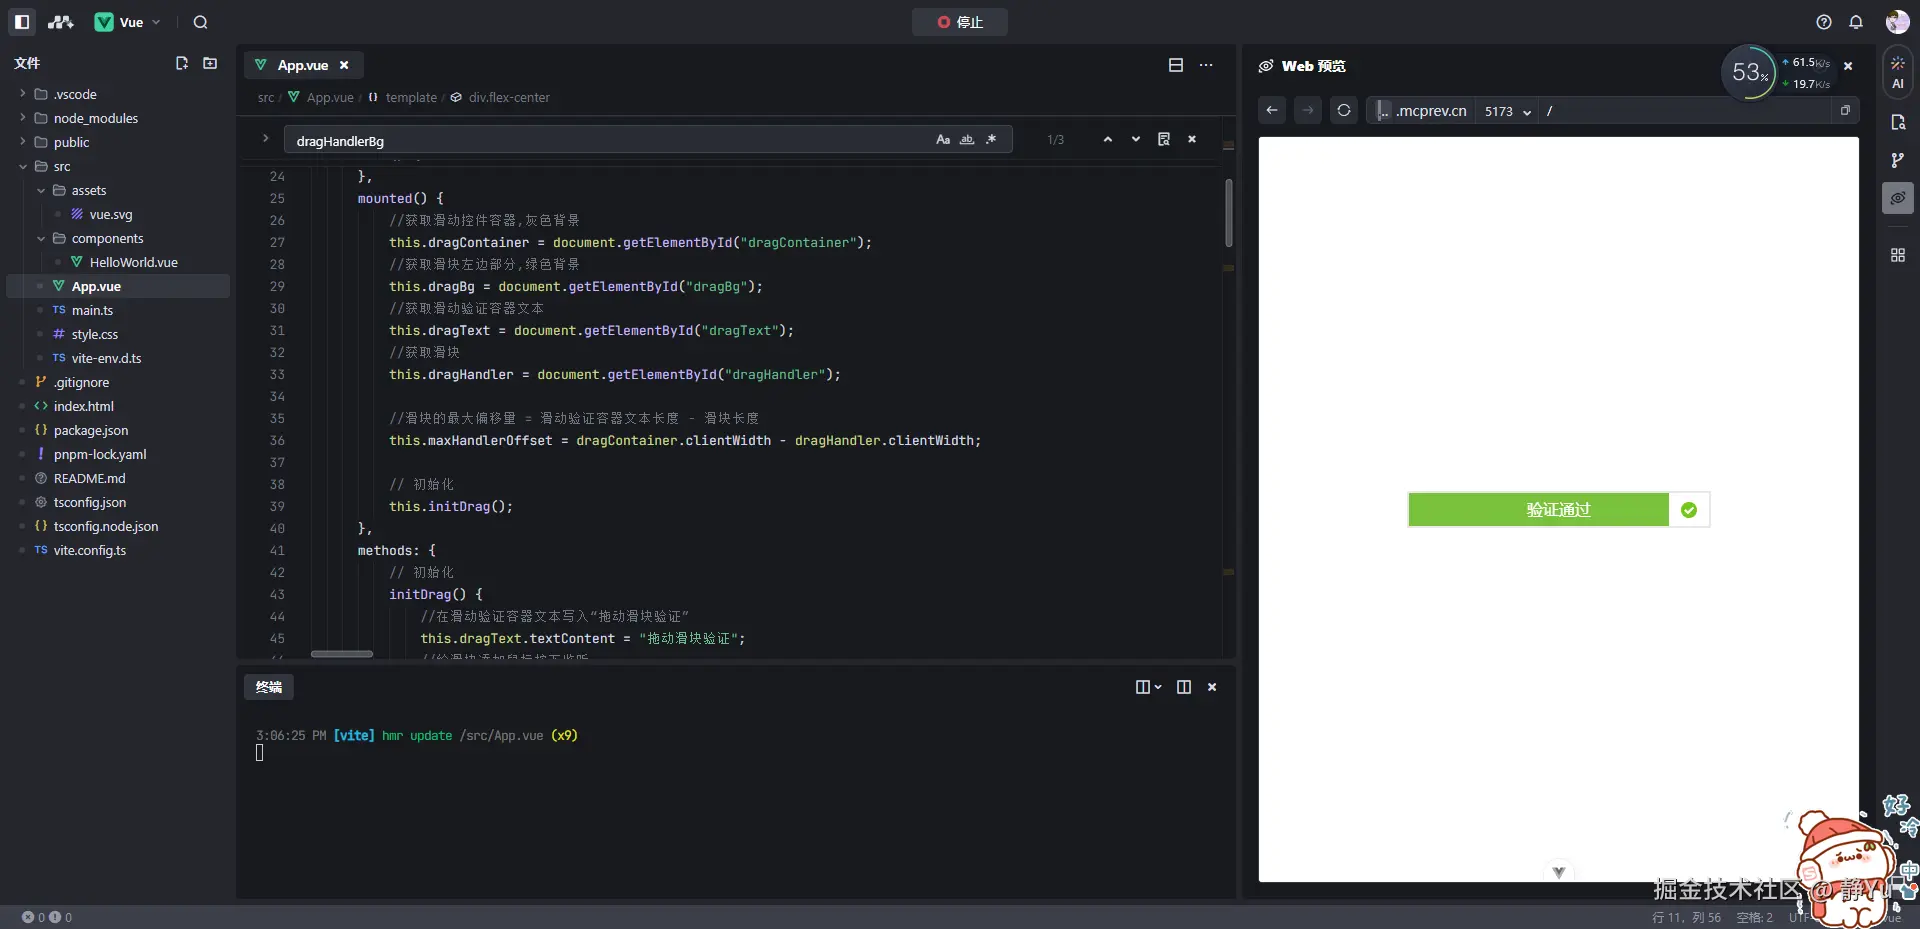The height and width of the screenshot is (929, 1920).
Task: Click the 停止 stop button
Action: point(960,22)
